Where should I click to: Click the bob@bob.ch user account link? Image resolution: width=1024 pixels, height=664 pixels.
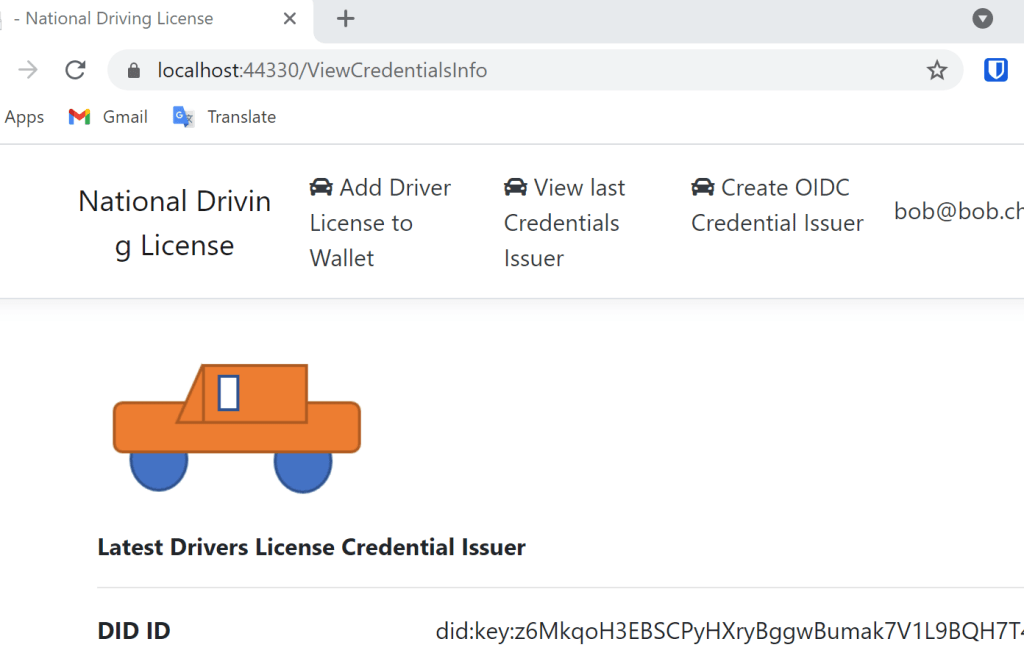coord(958,211)
